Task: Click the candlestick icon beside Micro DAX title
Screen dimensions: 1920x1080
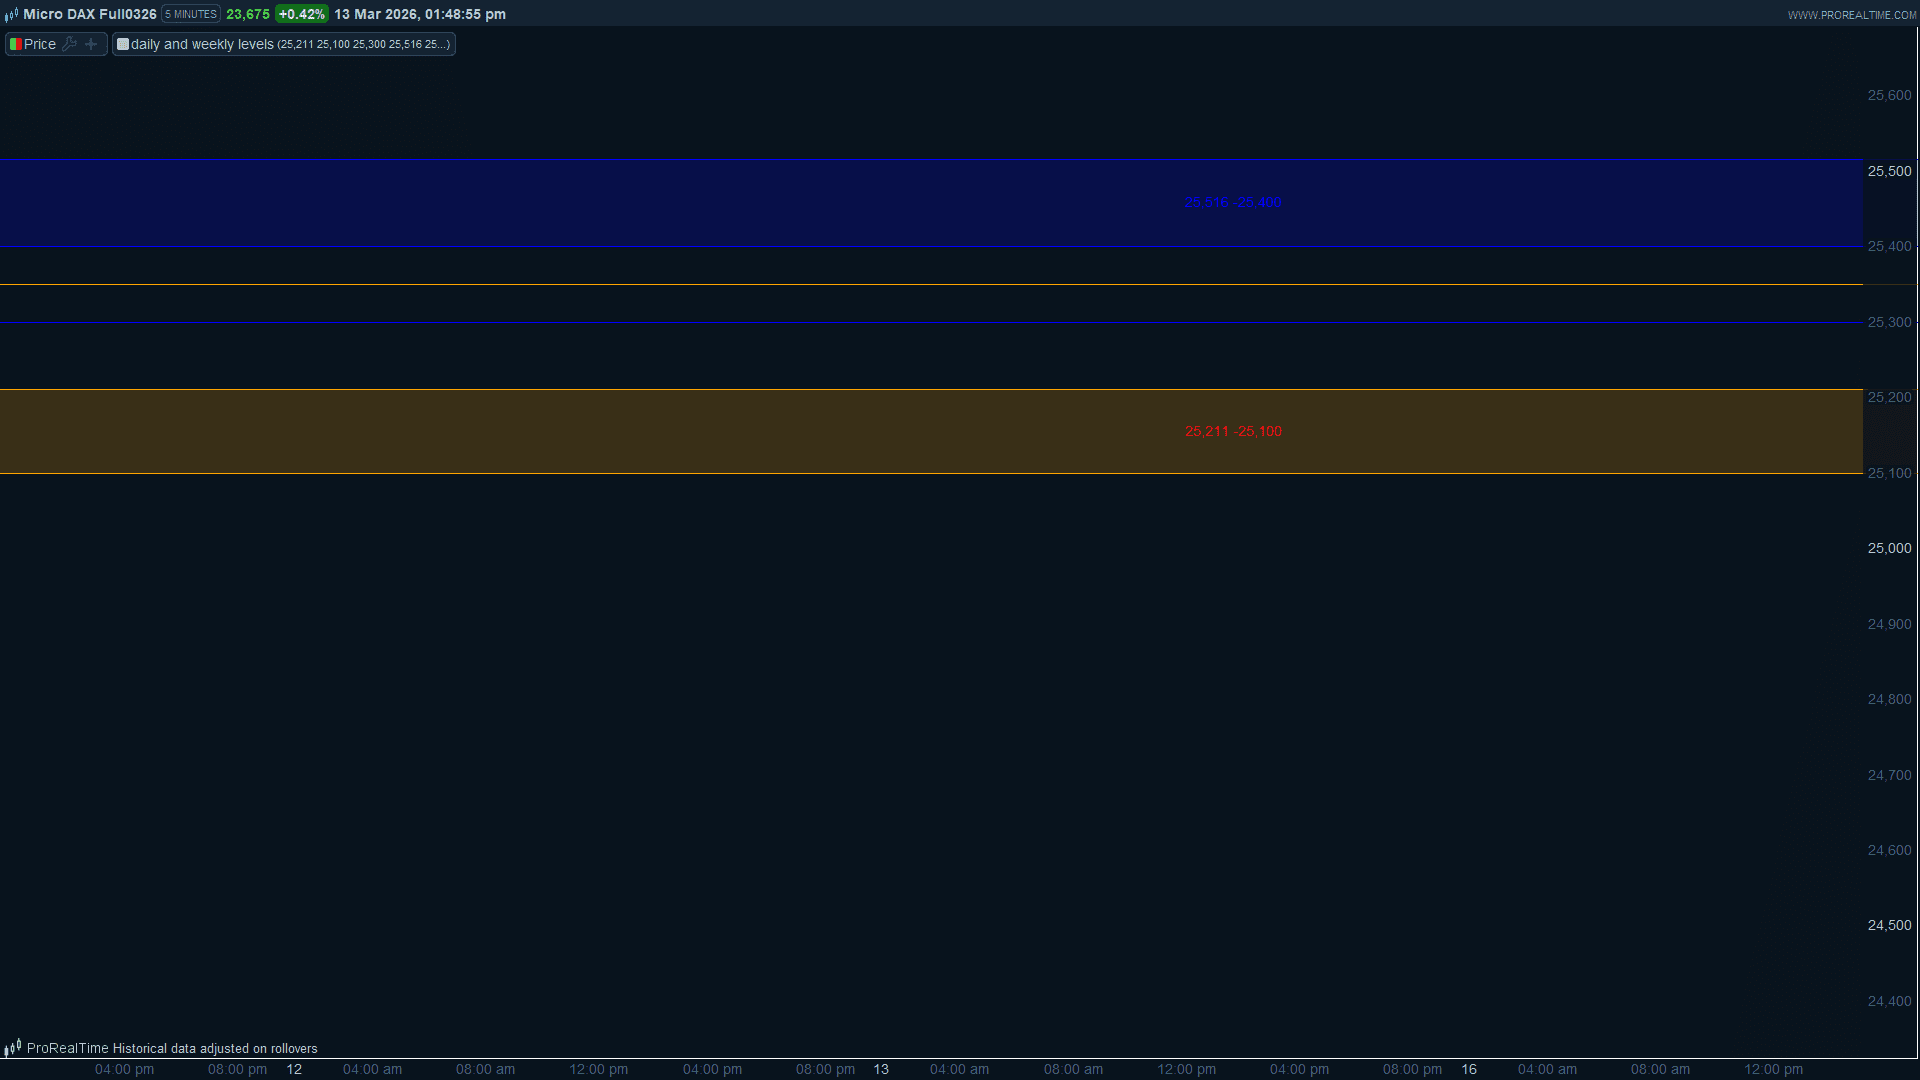Action: (x=11, y=15)
